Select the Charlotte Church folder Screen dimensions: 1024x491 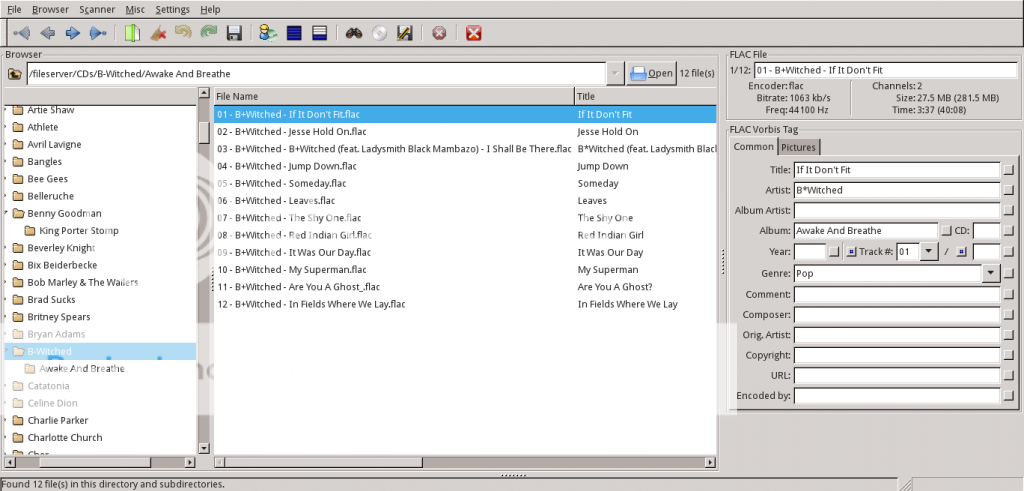coord(65,437)
